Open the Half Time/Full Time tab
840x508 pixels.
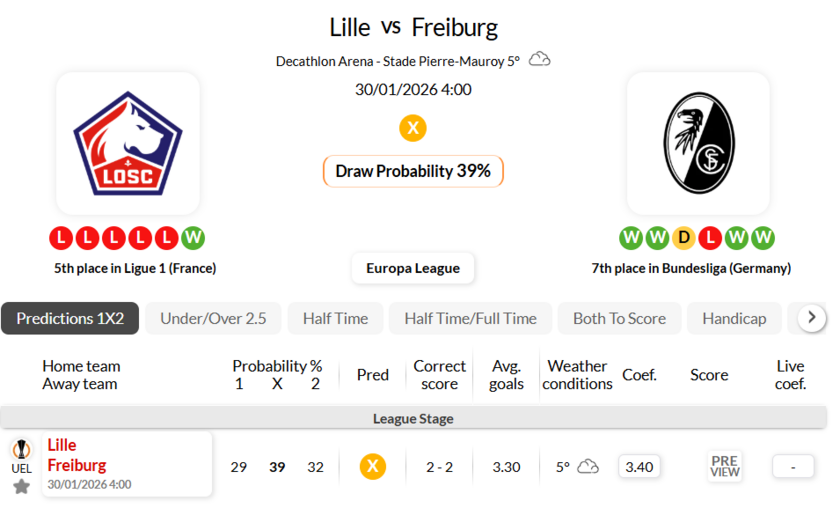click(470, 318)
